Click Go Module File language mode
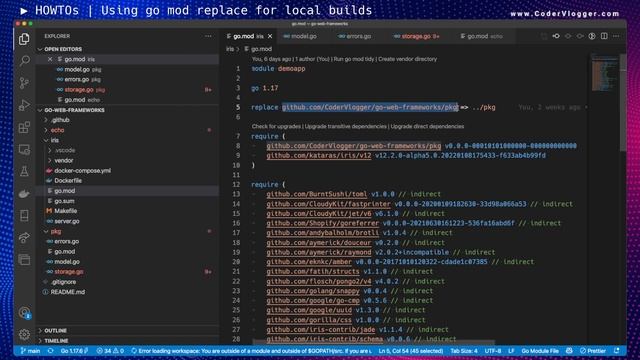Viewport: 640px width, 360px height. (540, 351)
